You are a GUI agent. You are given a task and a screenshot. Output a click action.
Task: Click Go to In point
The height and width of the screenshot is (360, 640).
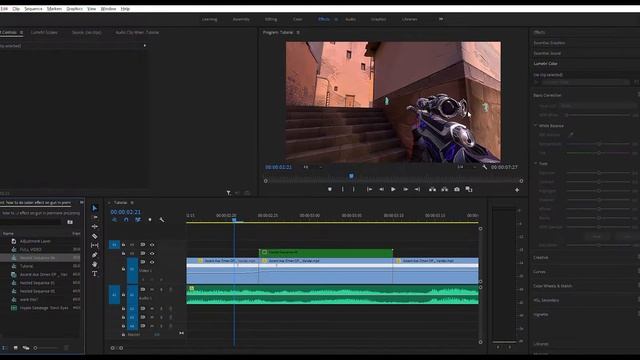[x=369, y=189]
